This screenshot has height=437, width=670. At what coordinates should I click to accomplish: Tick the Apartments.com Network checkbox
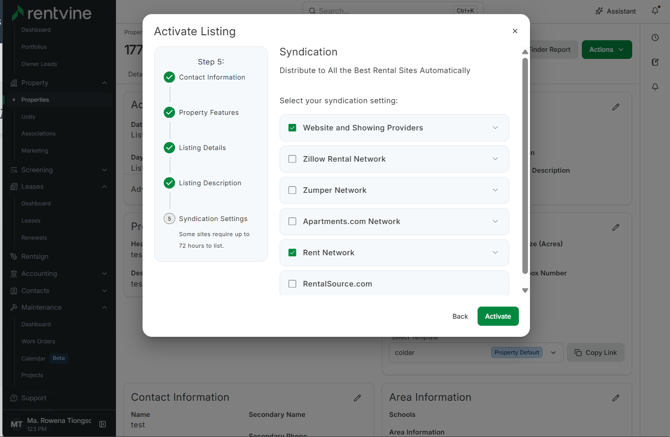coord(292,221)
